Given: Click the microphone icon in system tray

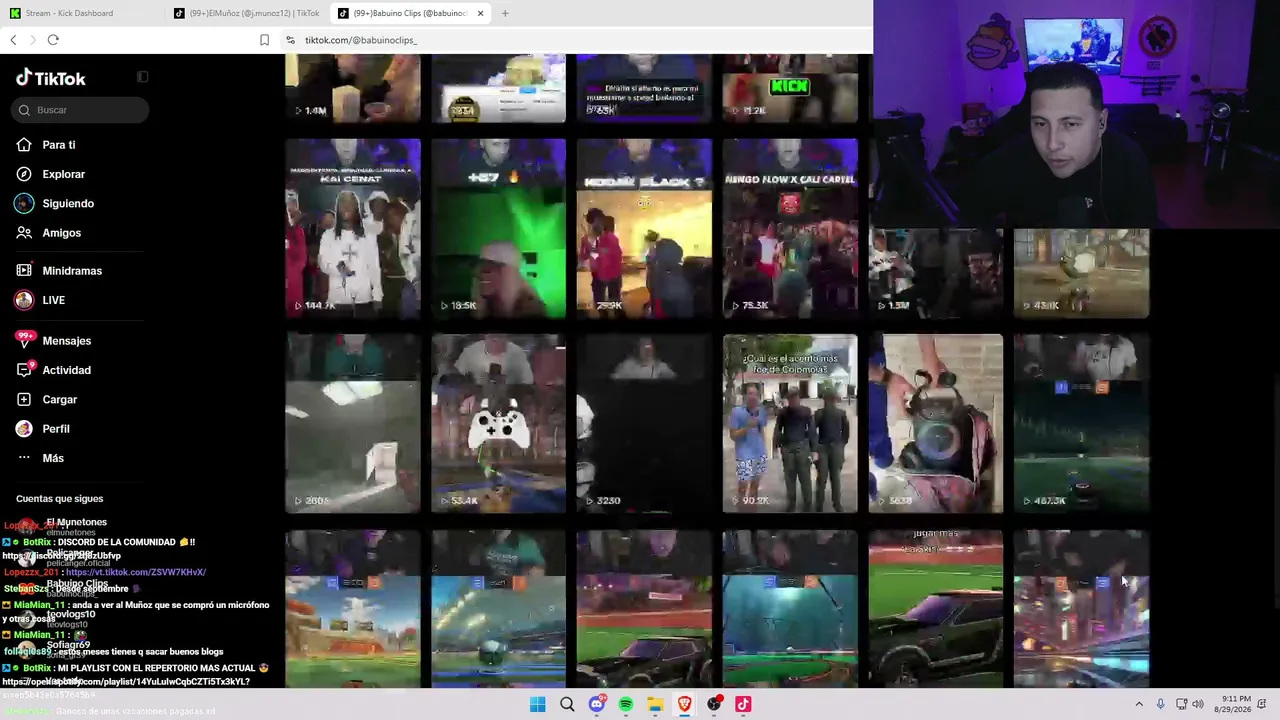Looking at the screenshot, I should (x=1160, y=704).
